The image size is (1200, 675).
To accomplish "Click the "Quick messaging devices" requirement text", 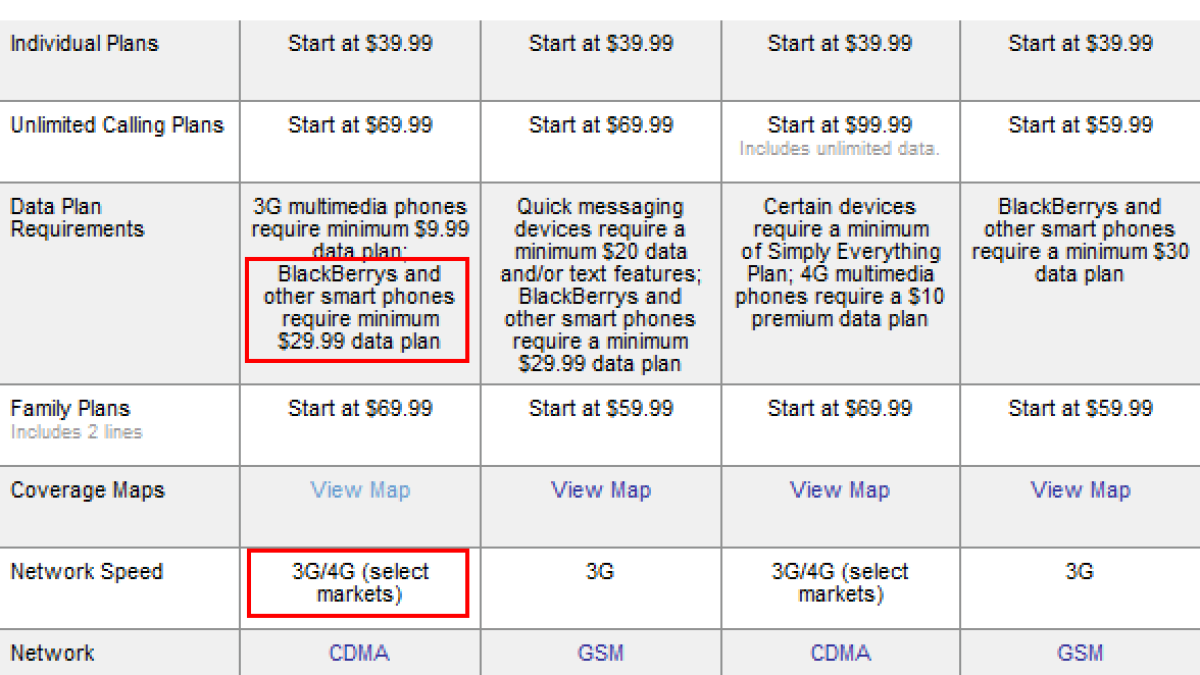I will [600, 219].
